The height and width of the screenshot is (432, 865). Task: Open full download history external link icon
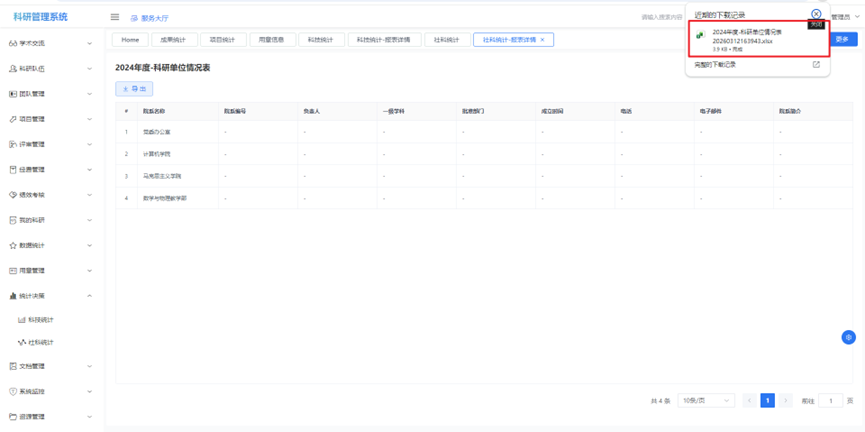(x=816, y=65)
